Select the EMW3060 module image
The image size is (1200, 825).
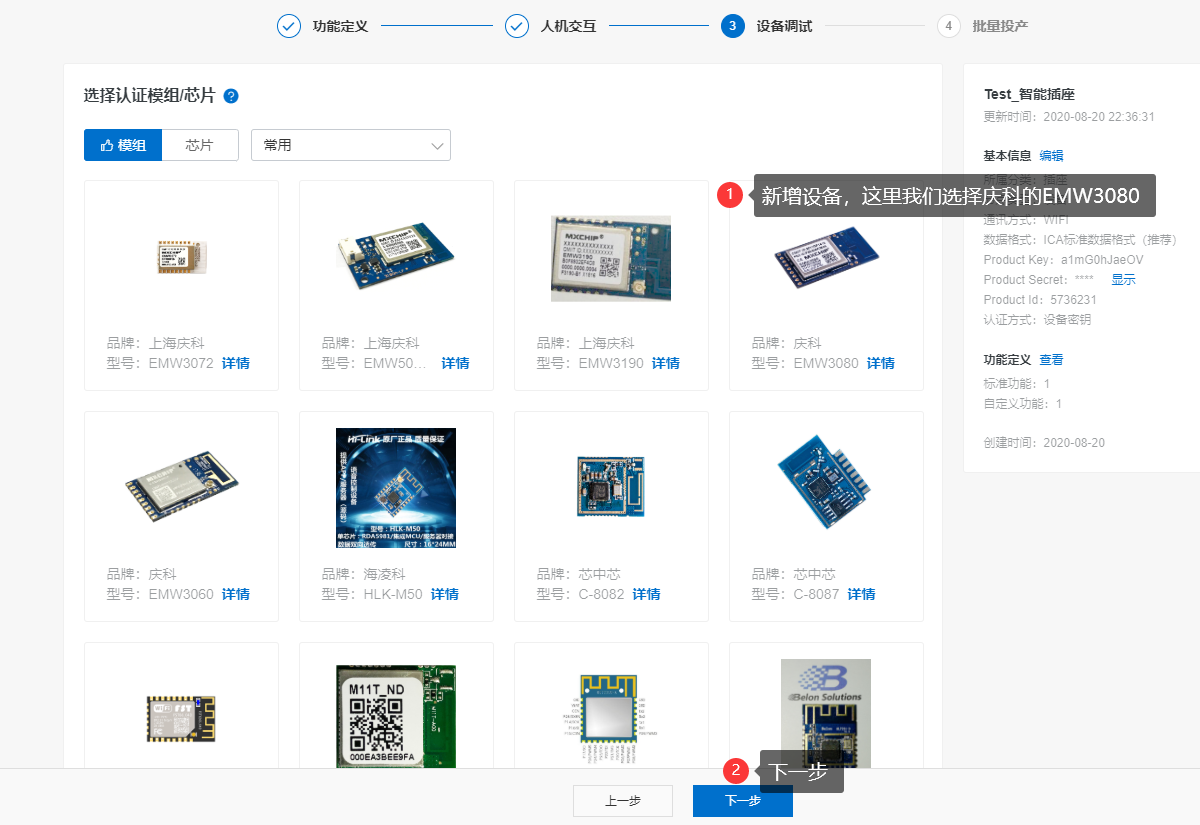point(181,486)
